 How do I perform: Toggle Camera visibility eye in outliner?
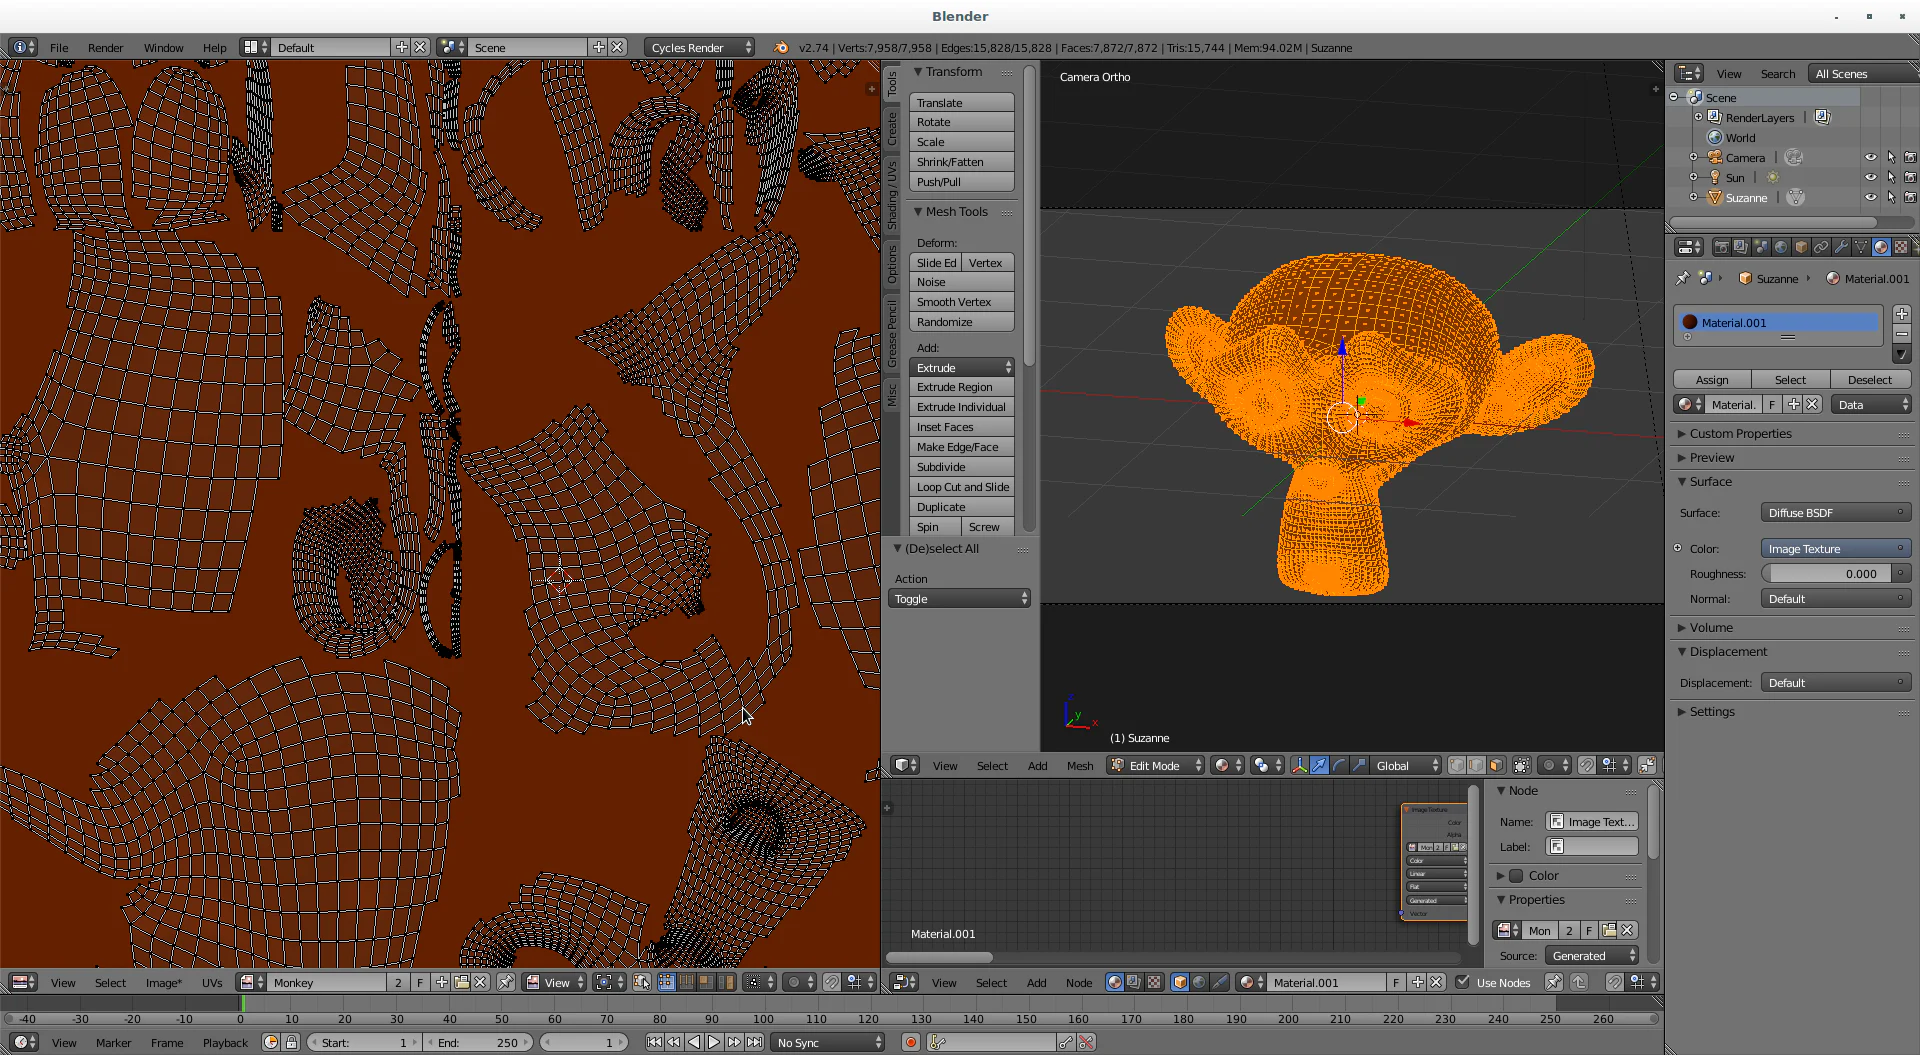1870,157
